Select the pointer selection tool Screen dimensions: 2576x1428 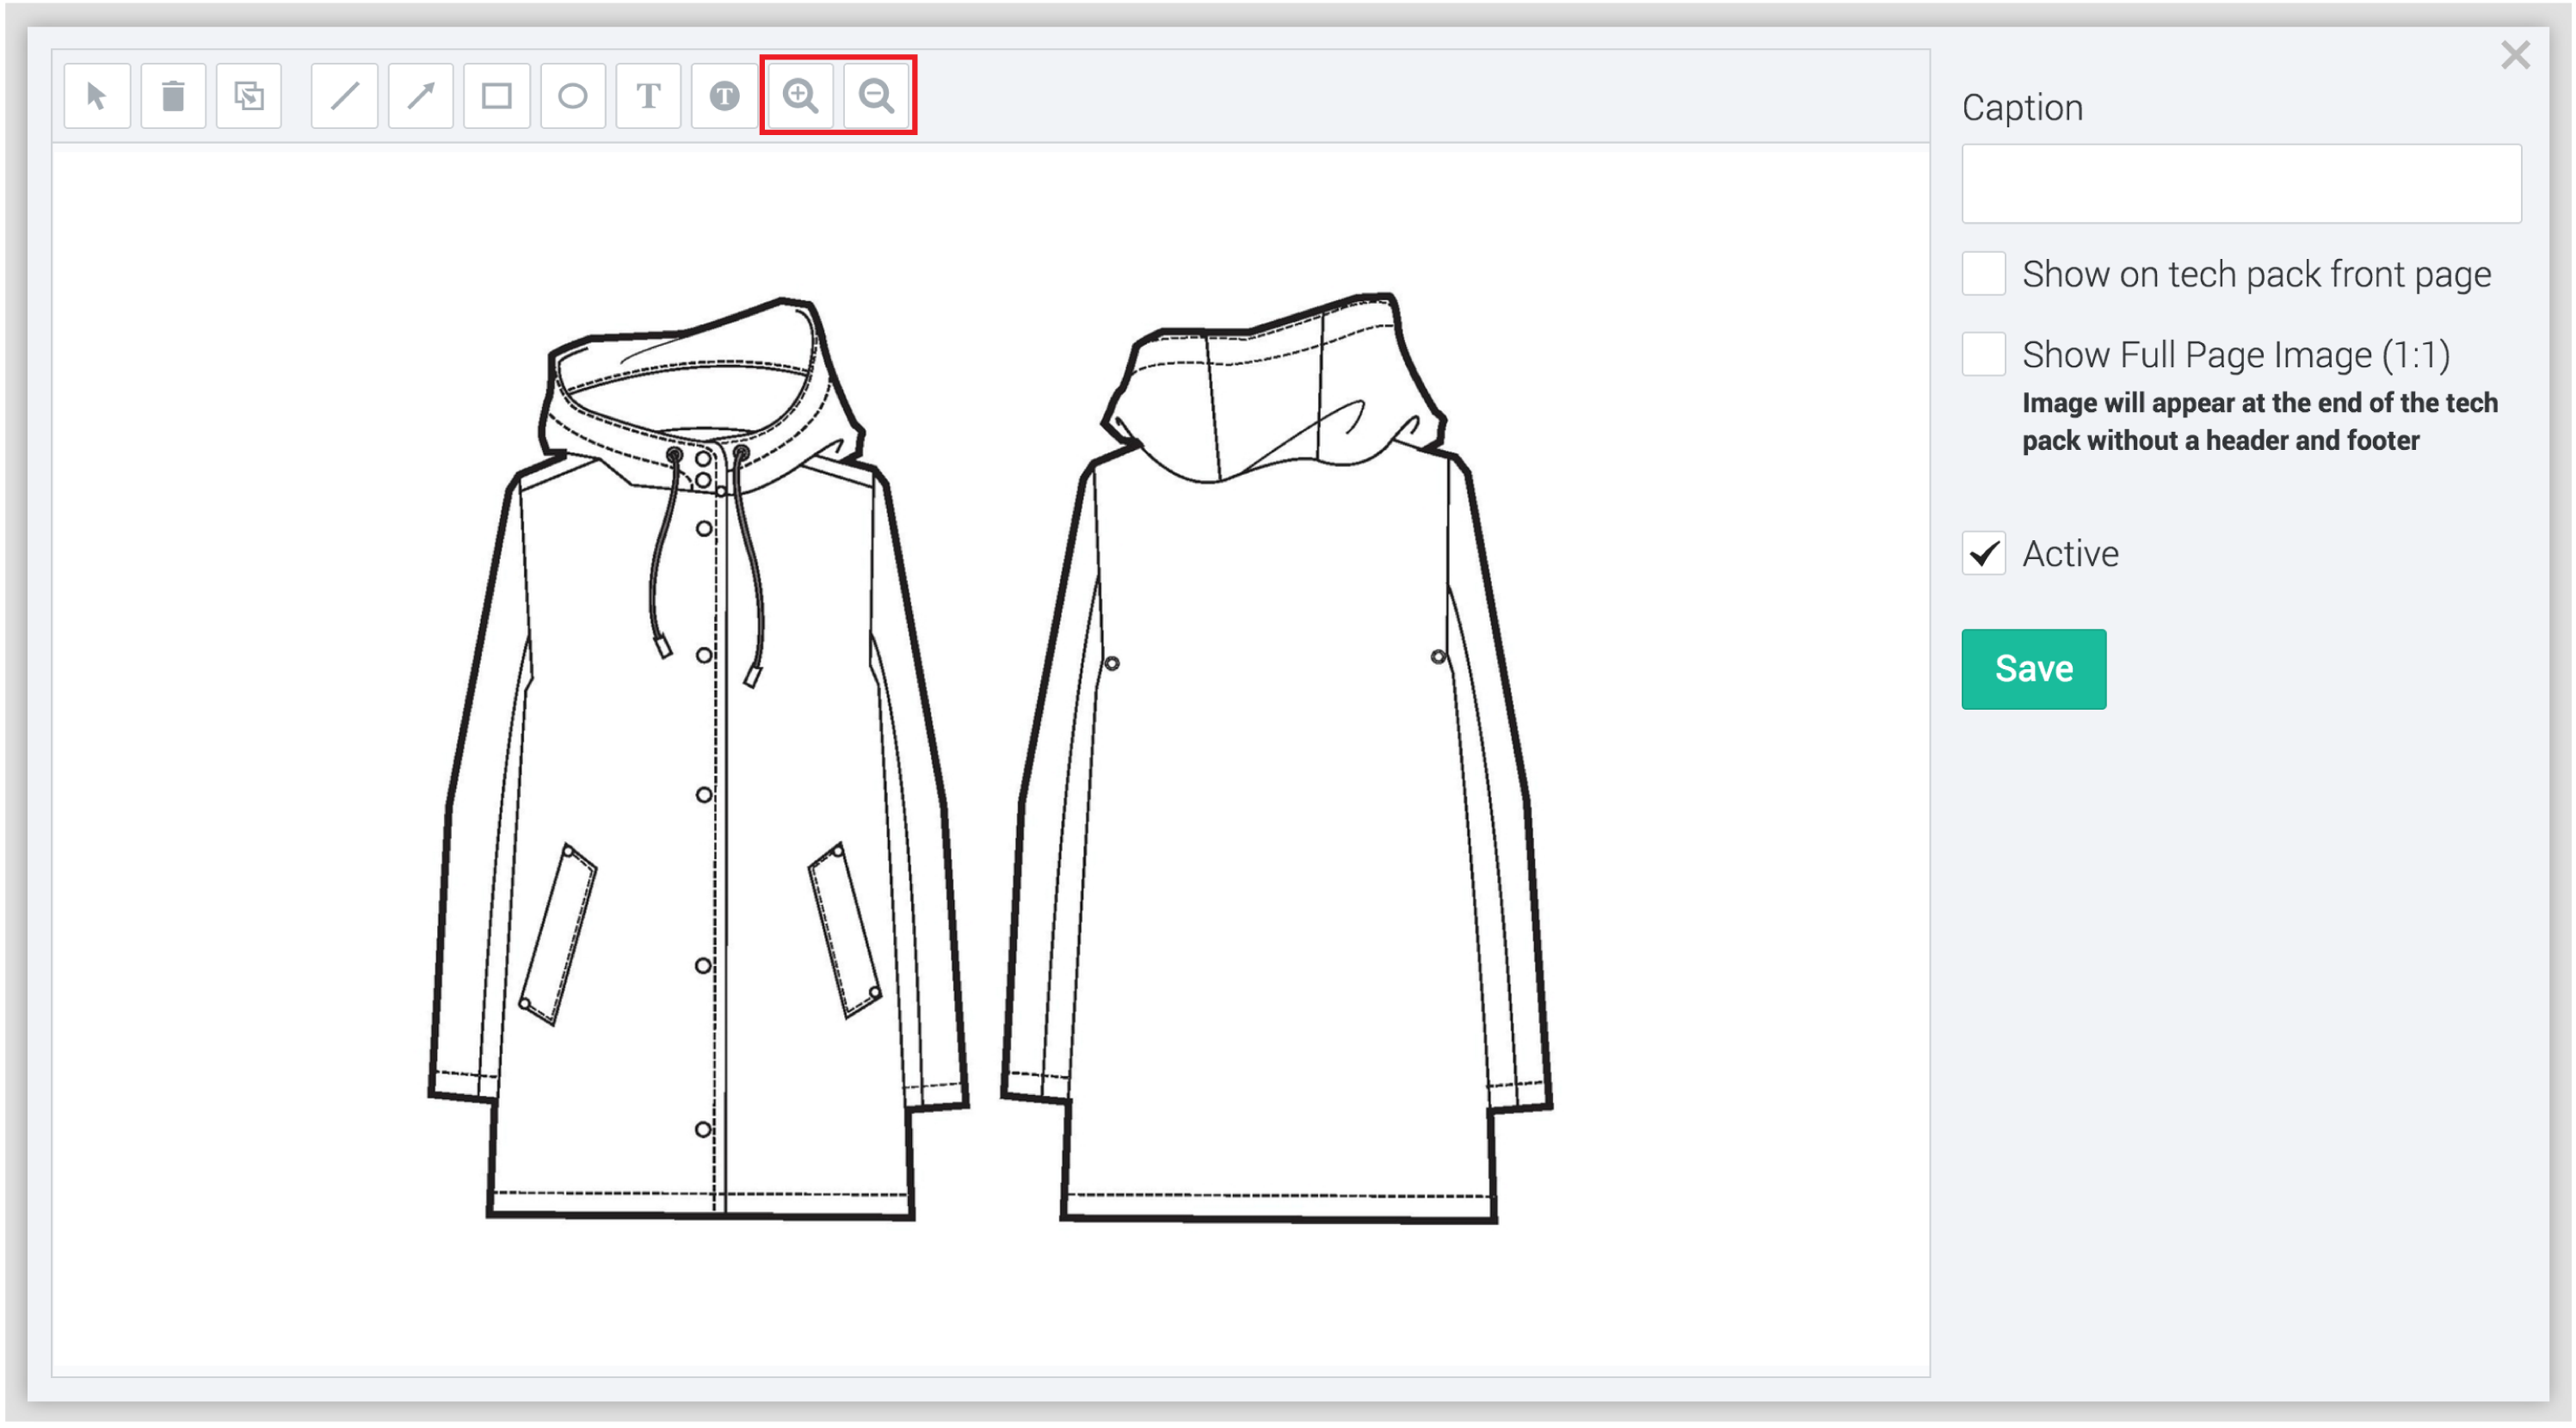[97, 96]
